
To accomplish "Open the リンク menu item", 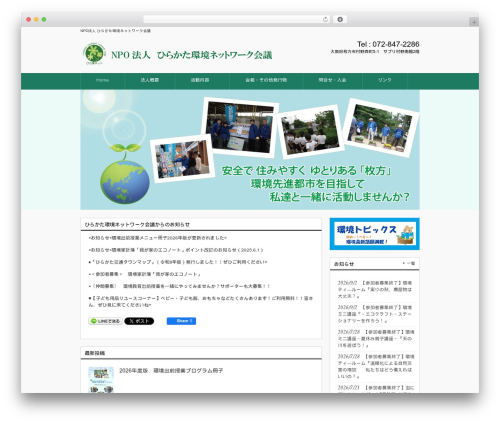I will point(385,80).
